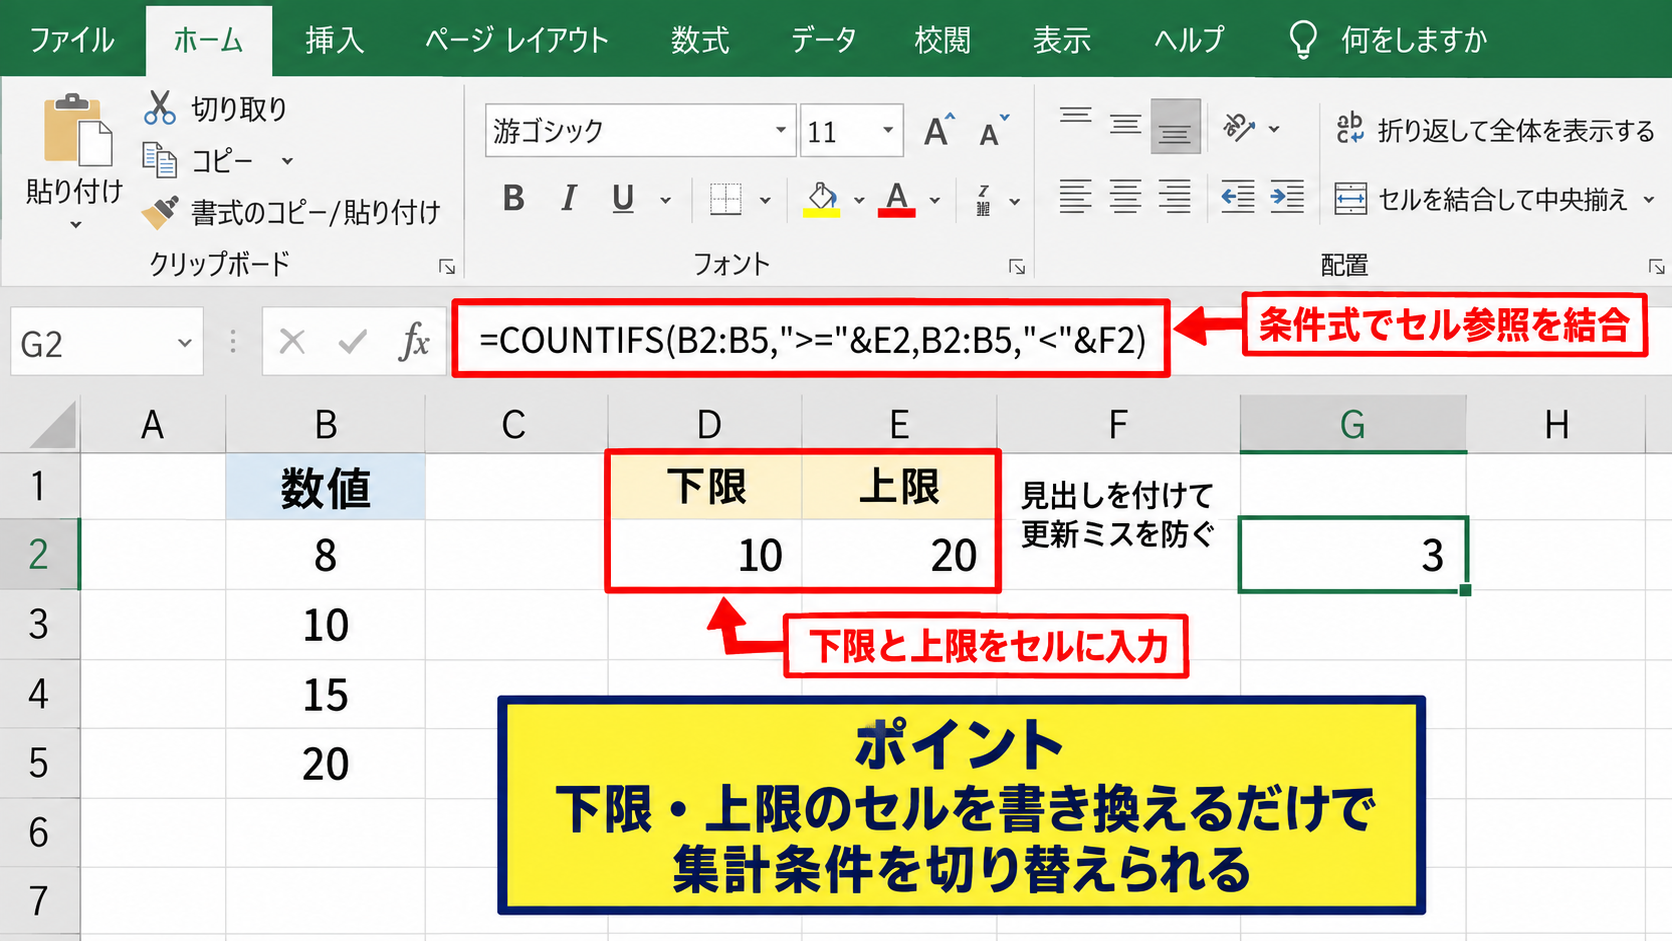
Task: Open the Borders dropdown arrow
Action: click(x=765, y=201)
